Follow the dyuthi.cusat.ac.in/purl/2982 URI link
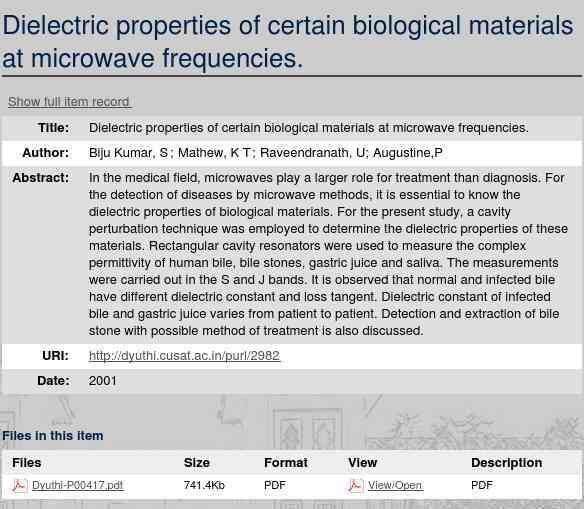Viewport: 584px width, 509px height. 184,356
